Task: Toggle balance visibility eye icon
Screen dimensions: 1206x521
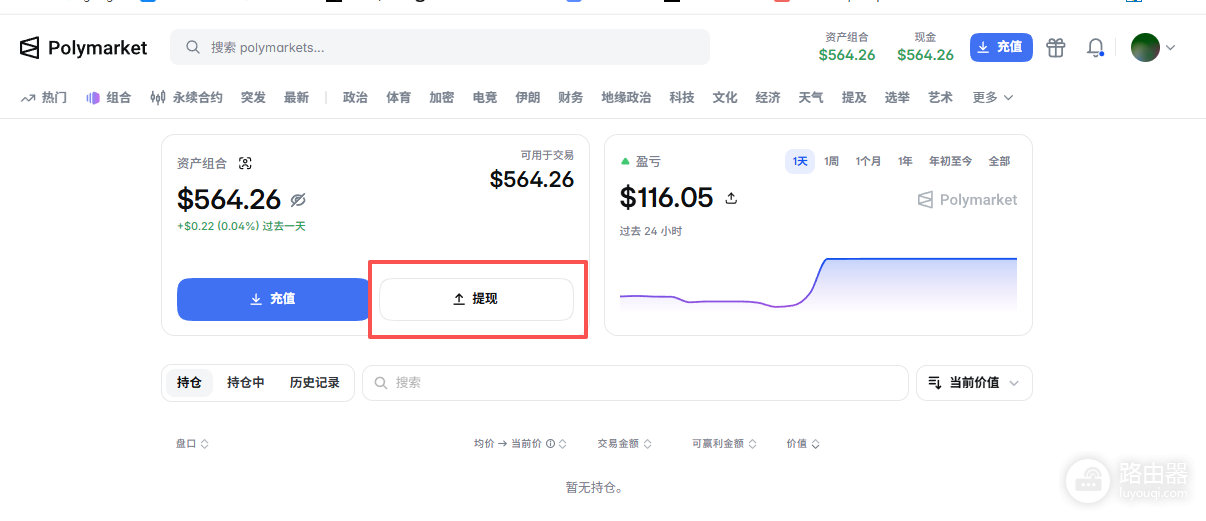Action: (x=298, y=199)
